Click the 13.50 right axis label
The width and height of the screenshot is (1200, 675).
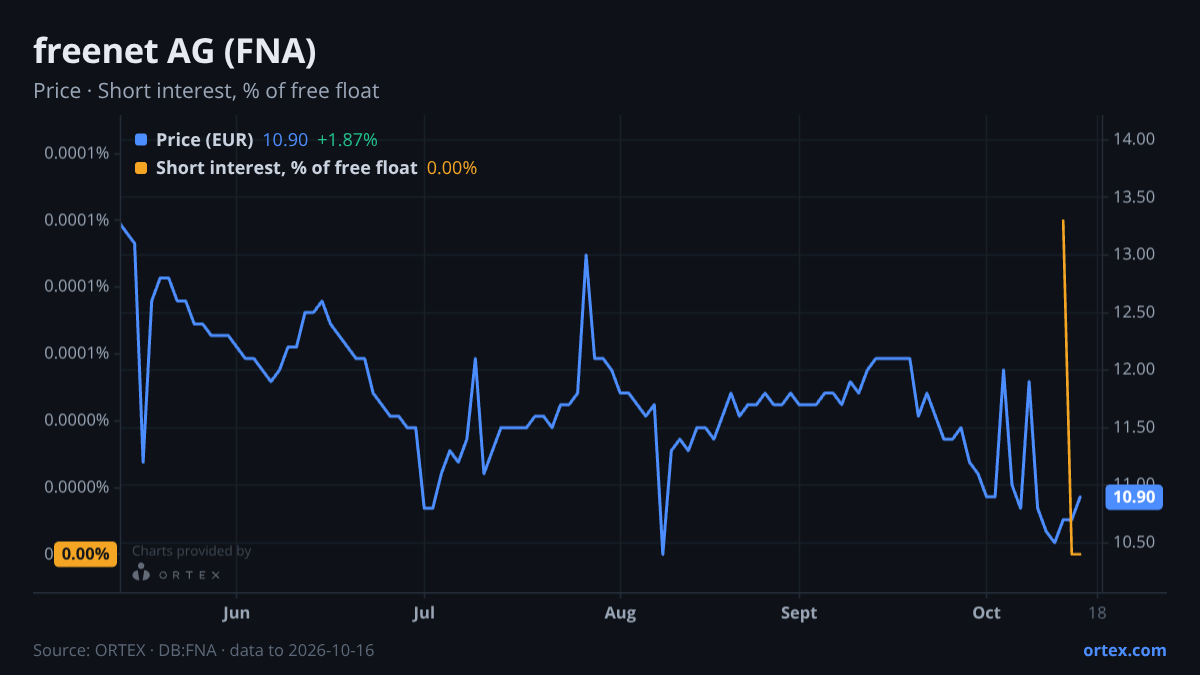(1135, 197)
